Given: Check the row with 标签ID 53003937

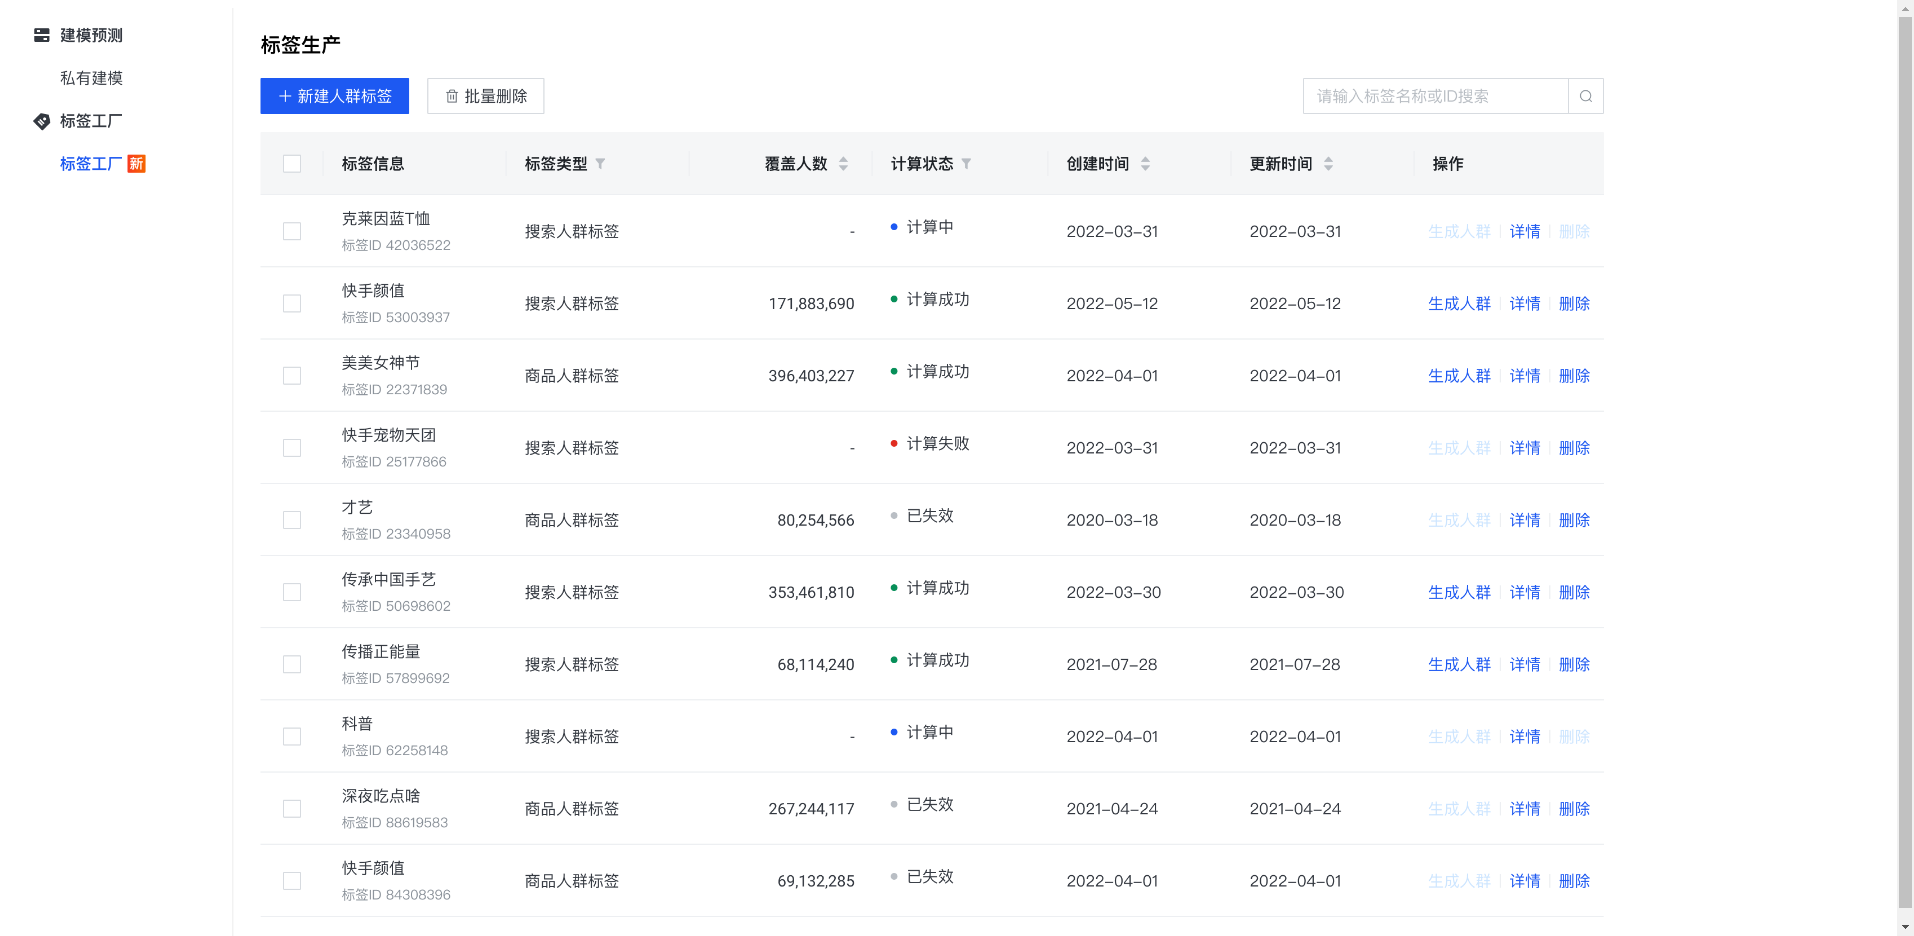Looking at the screenshot, I should pyautogui.click(x=292, y=303).
